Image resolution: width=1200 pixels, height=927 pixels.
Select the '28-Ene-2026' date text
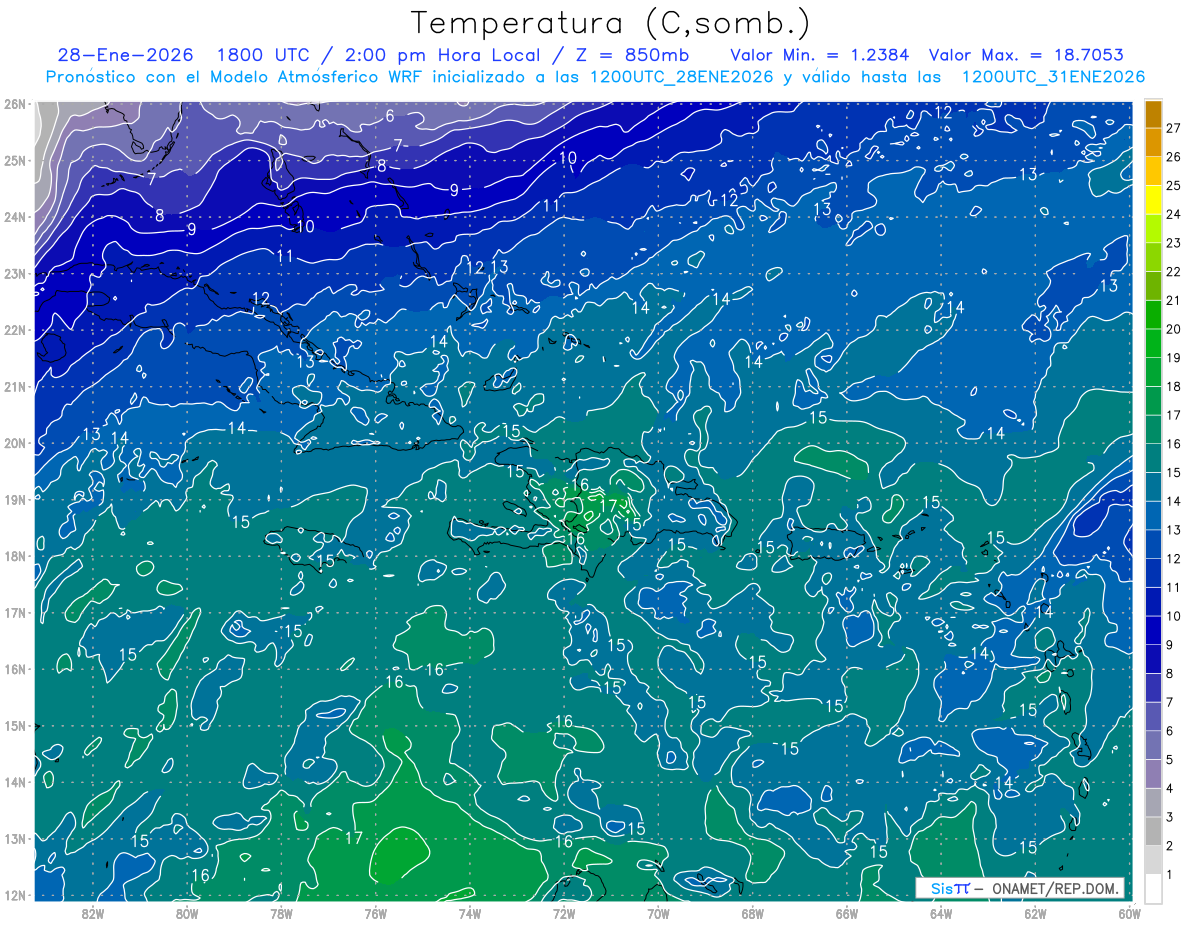point(126,54)
